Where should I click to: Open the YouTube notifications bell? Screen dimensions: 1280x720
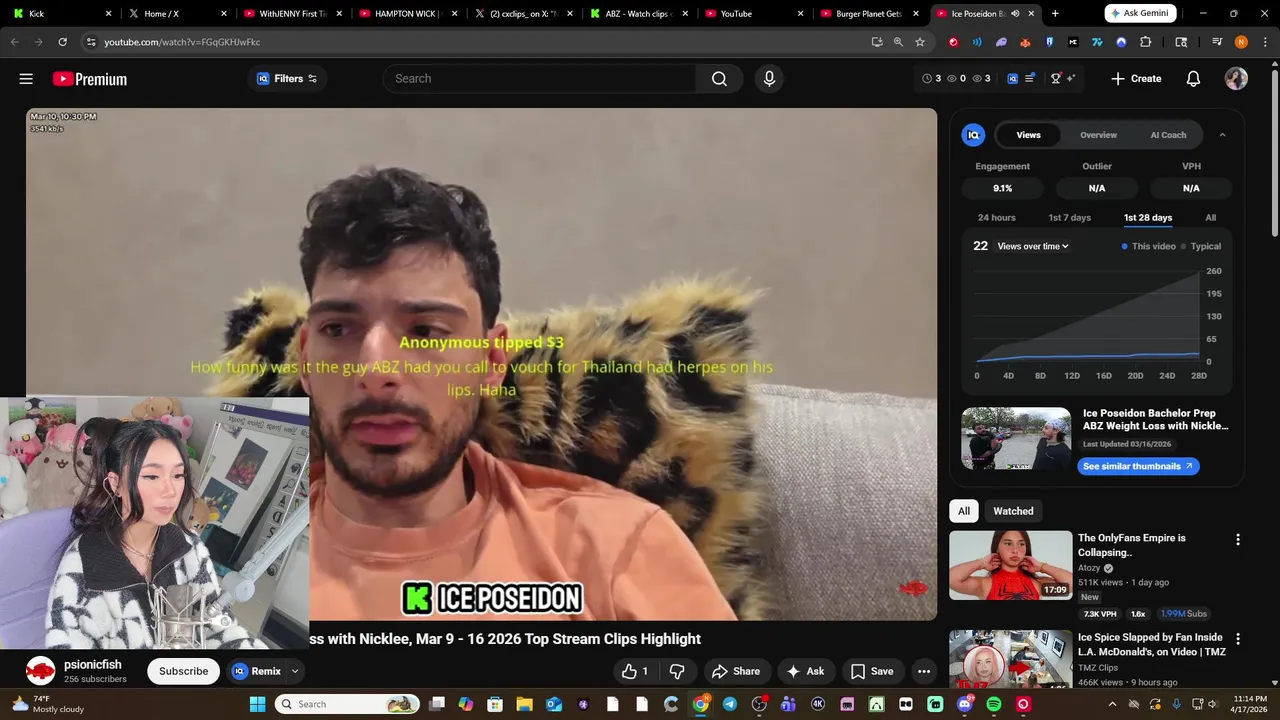click(x=1193, y=79)
